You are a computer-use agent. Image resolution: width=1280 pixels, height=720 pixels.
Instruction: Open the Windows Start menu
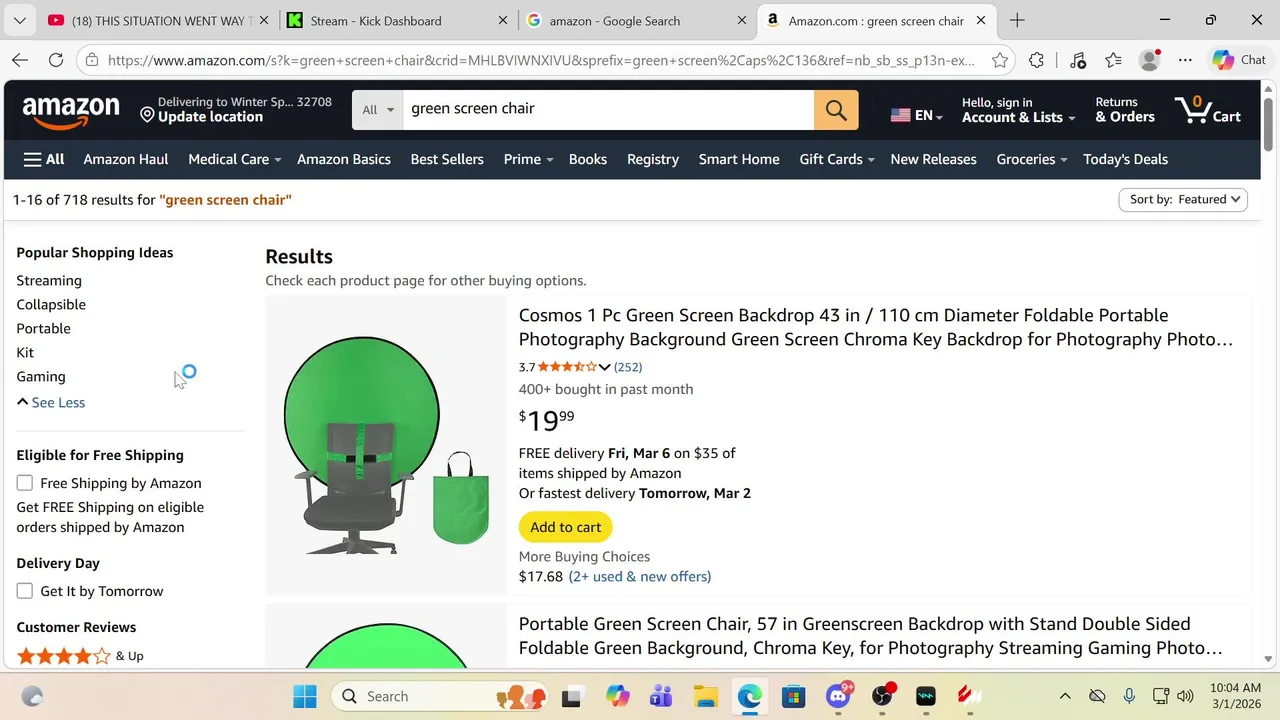tap(305, 696)
